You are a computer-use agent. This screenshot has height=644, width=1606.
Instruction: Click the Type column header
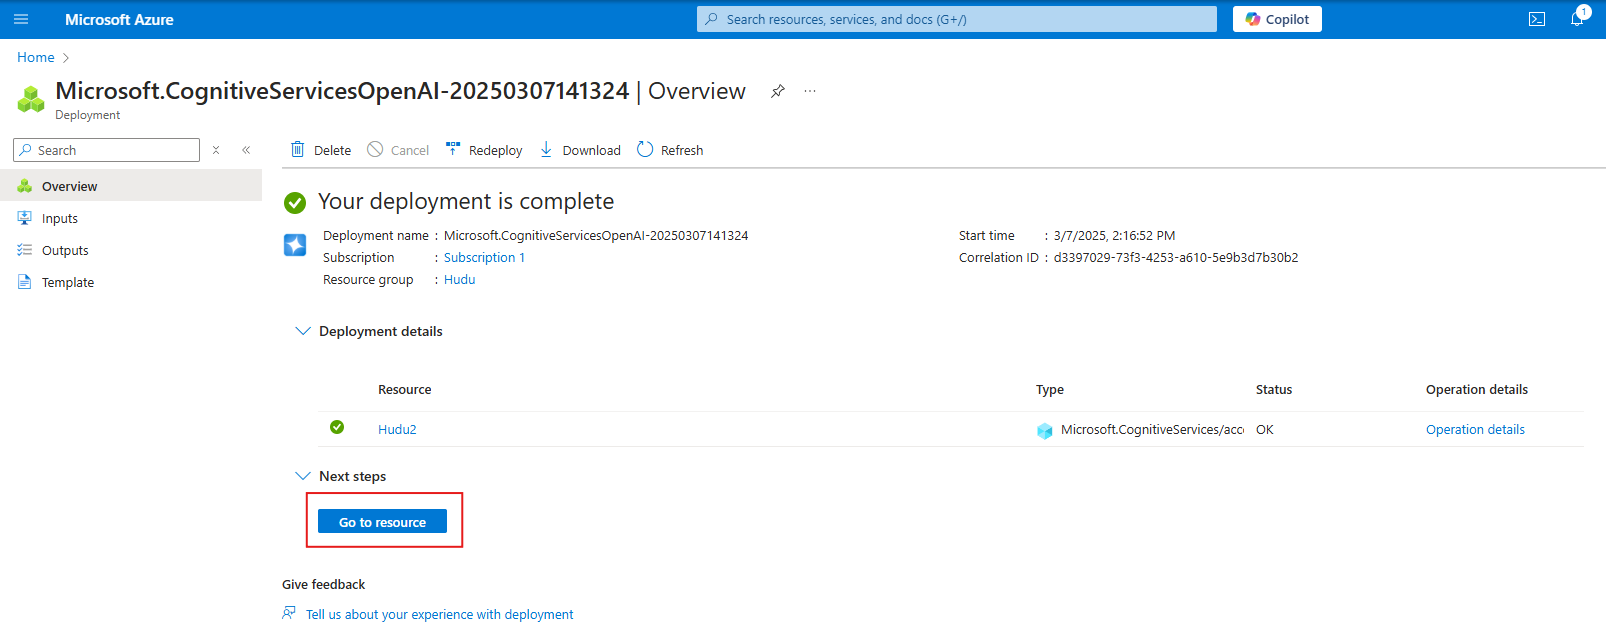point(1050,390)
